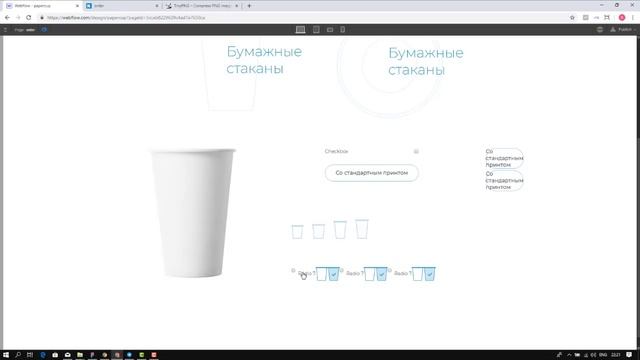
Task: Click the large white paper cup image
Action: point(193,213)
